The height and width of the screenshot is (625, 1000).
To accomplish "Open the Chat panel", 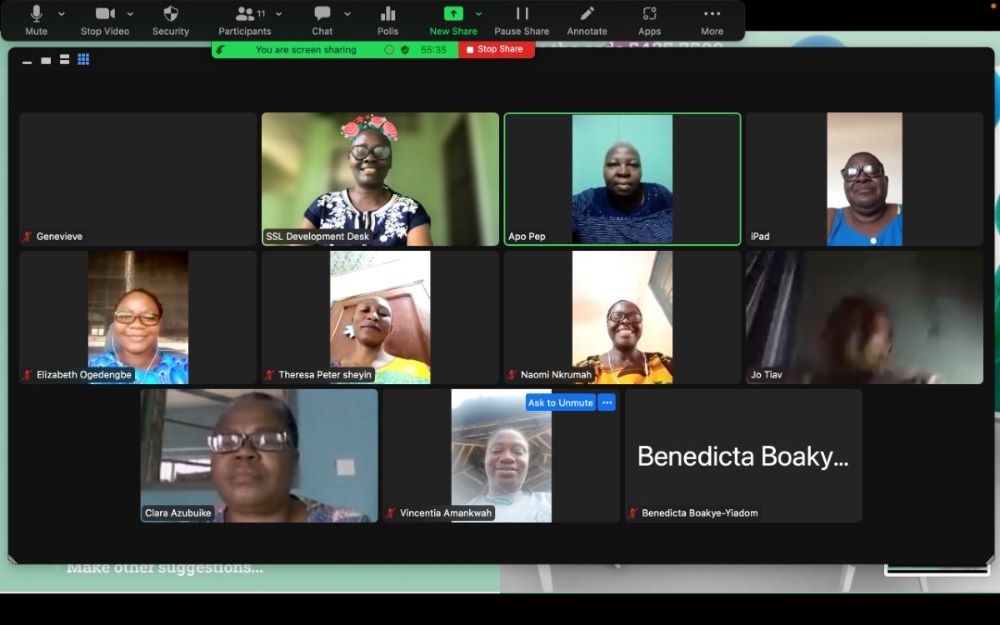I will click(x=322, y=14).
